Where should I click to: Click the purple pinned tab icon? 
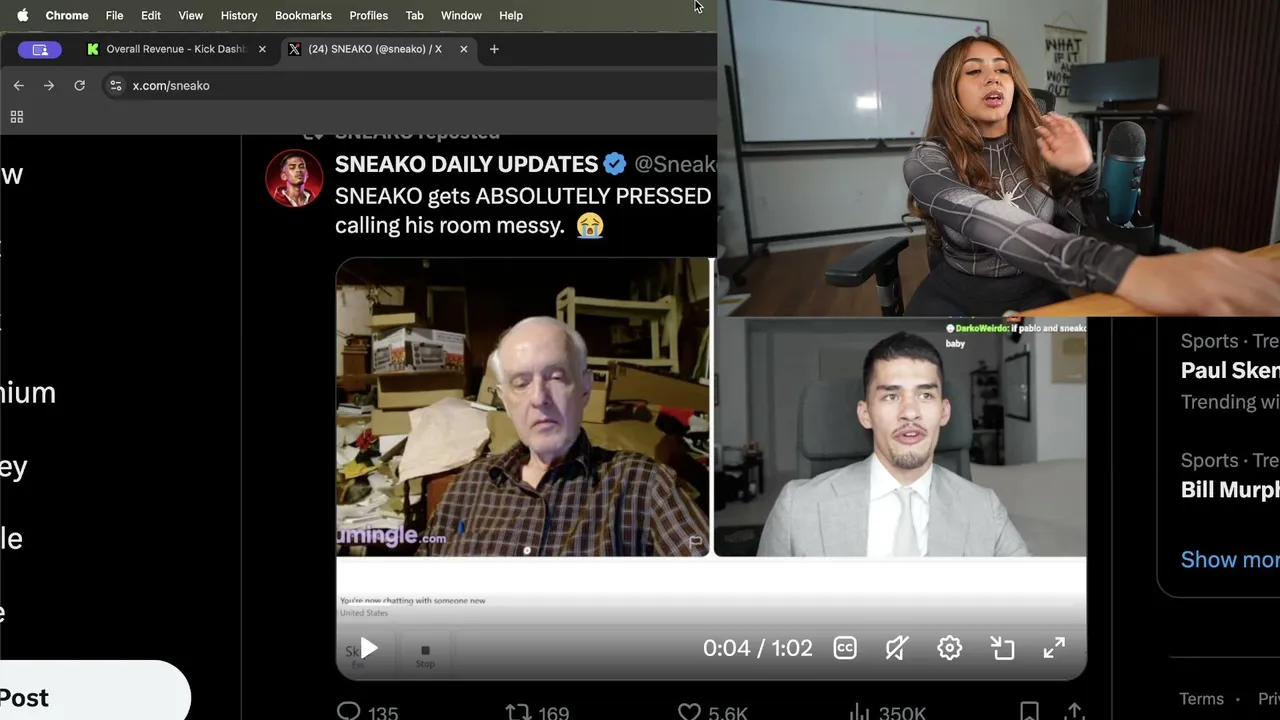[x=40, y=49]
